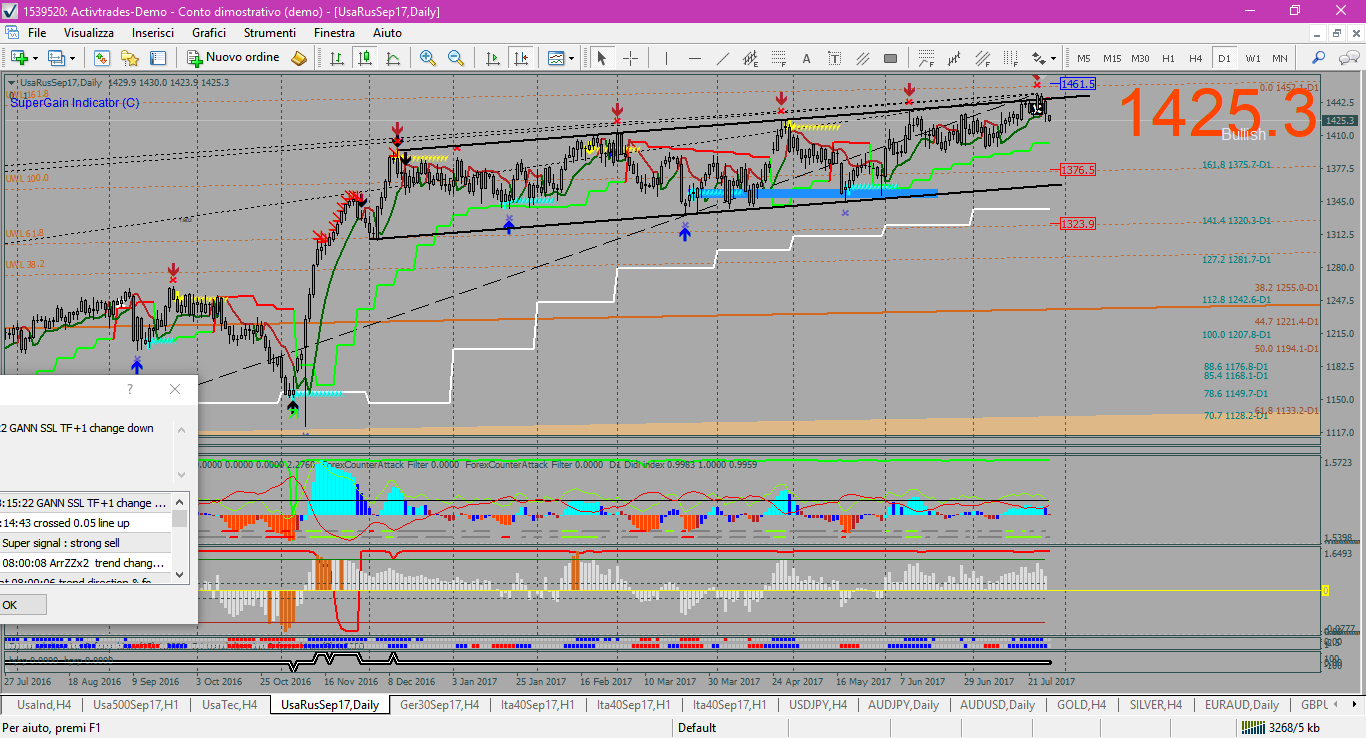Open the Finestra menu
Viewport: 1366px width, 738px height.
tap(334, 33)
